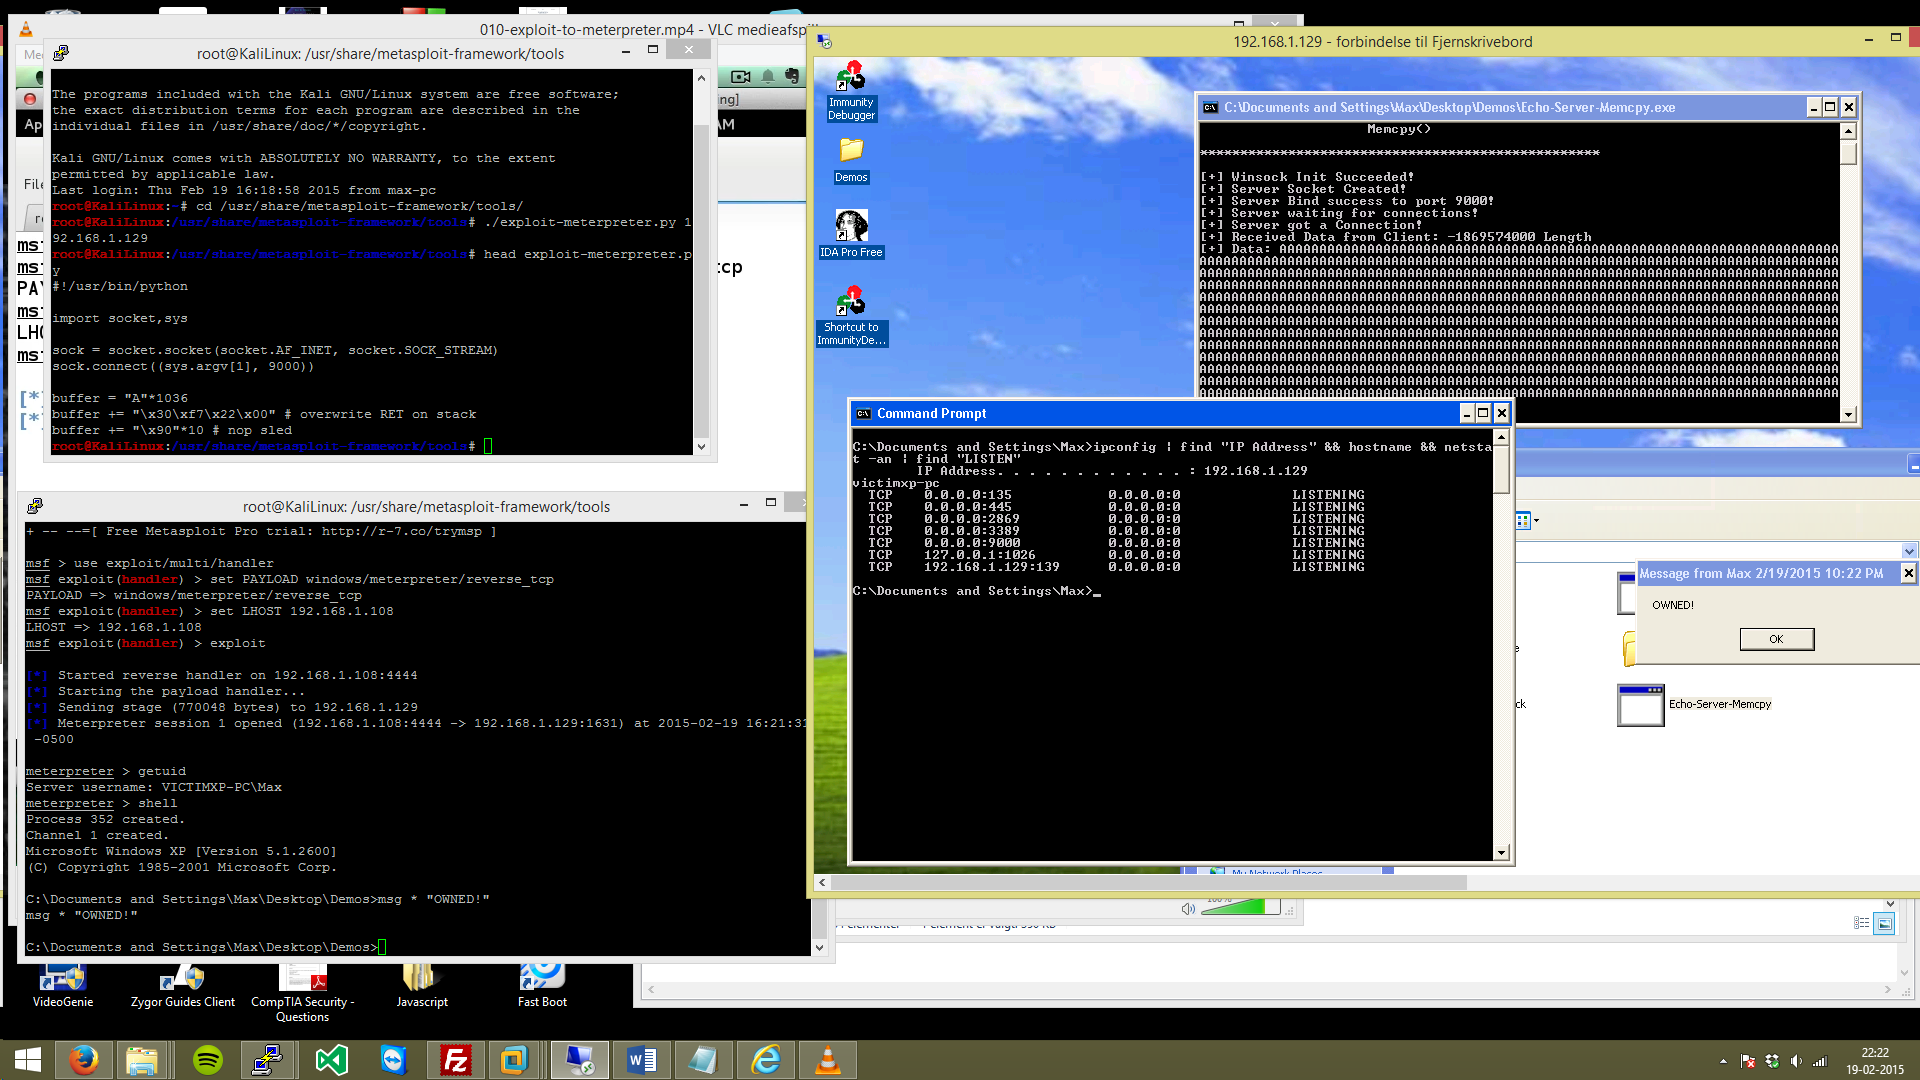Open Firefox from the taskbar
The width and height of the screenshot is (1920, 1080).
pos(84,1060)
